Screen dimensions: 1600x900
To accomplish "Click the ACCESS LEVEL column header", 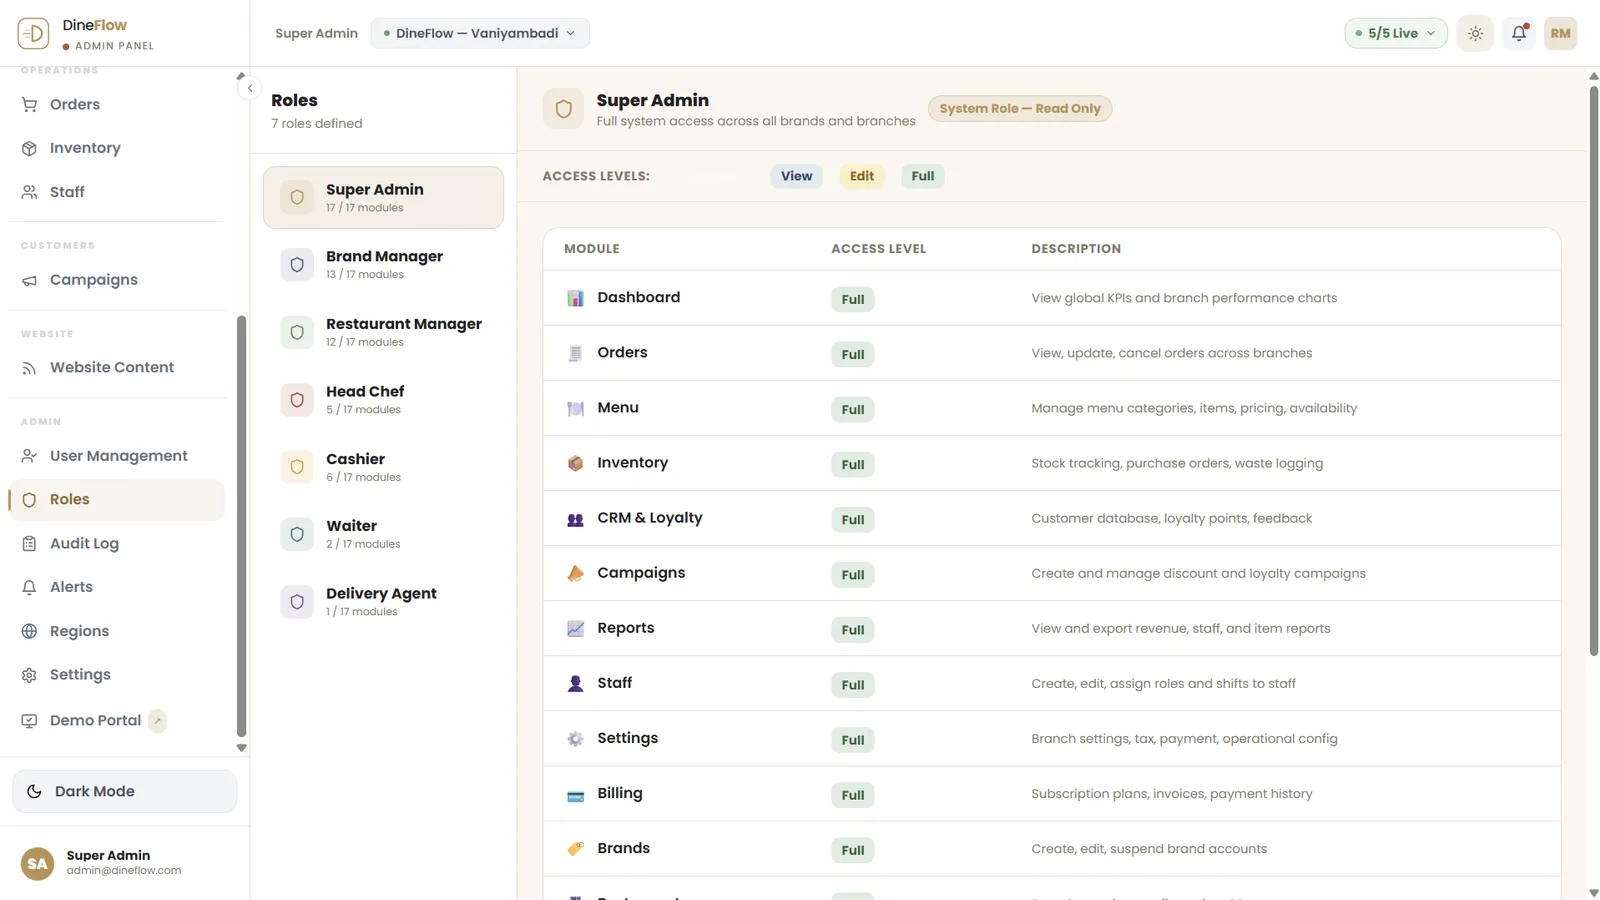I will [x=878, y=249].
